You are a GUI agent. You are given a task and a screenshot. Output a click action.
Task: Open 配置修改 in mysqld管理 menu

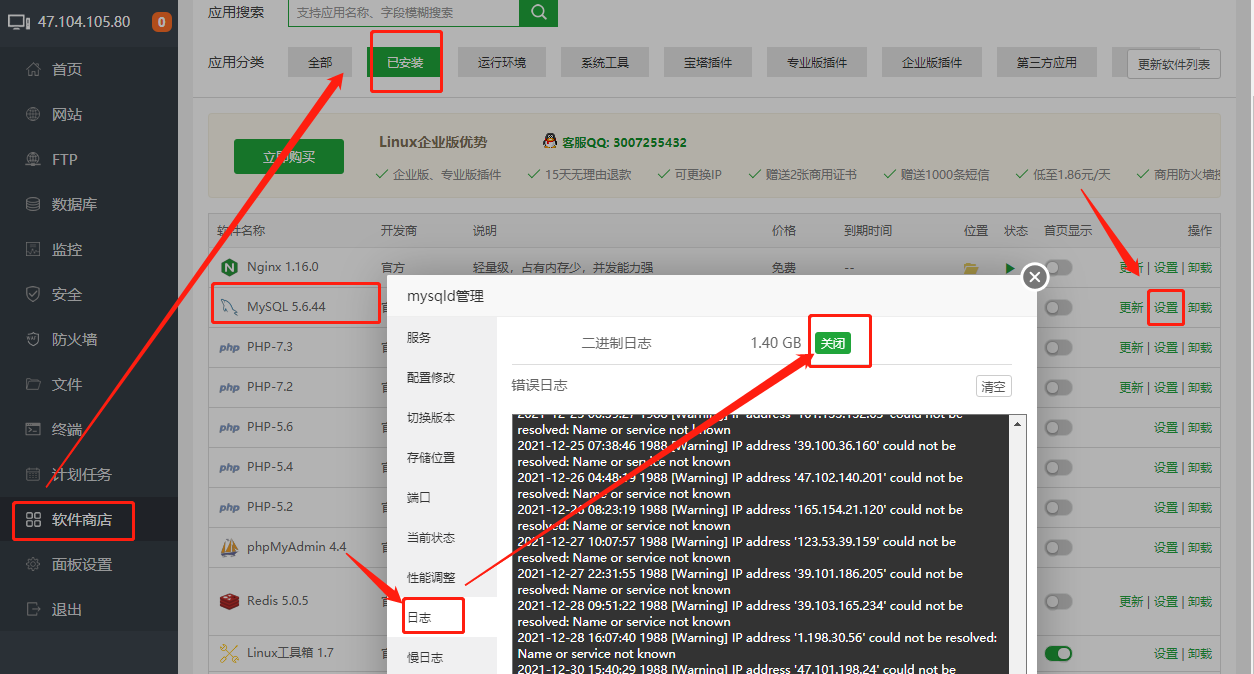coord(442,378)
